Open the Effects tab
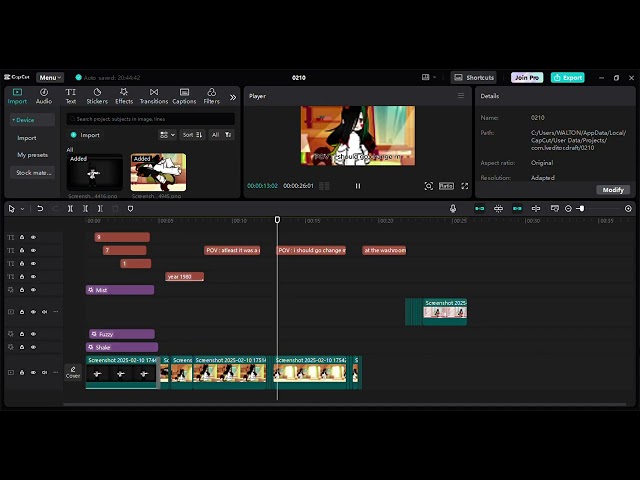 (x=124, y=96)
